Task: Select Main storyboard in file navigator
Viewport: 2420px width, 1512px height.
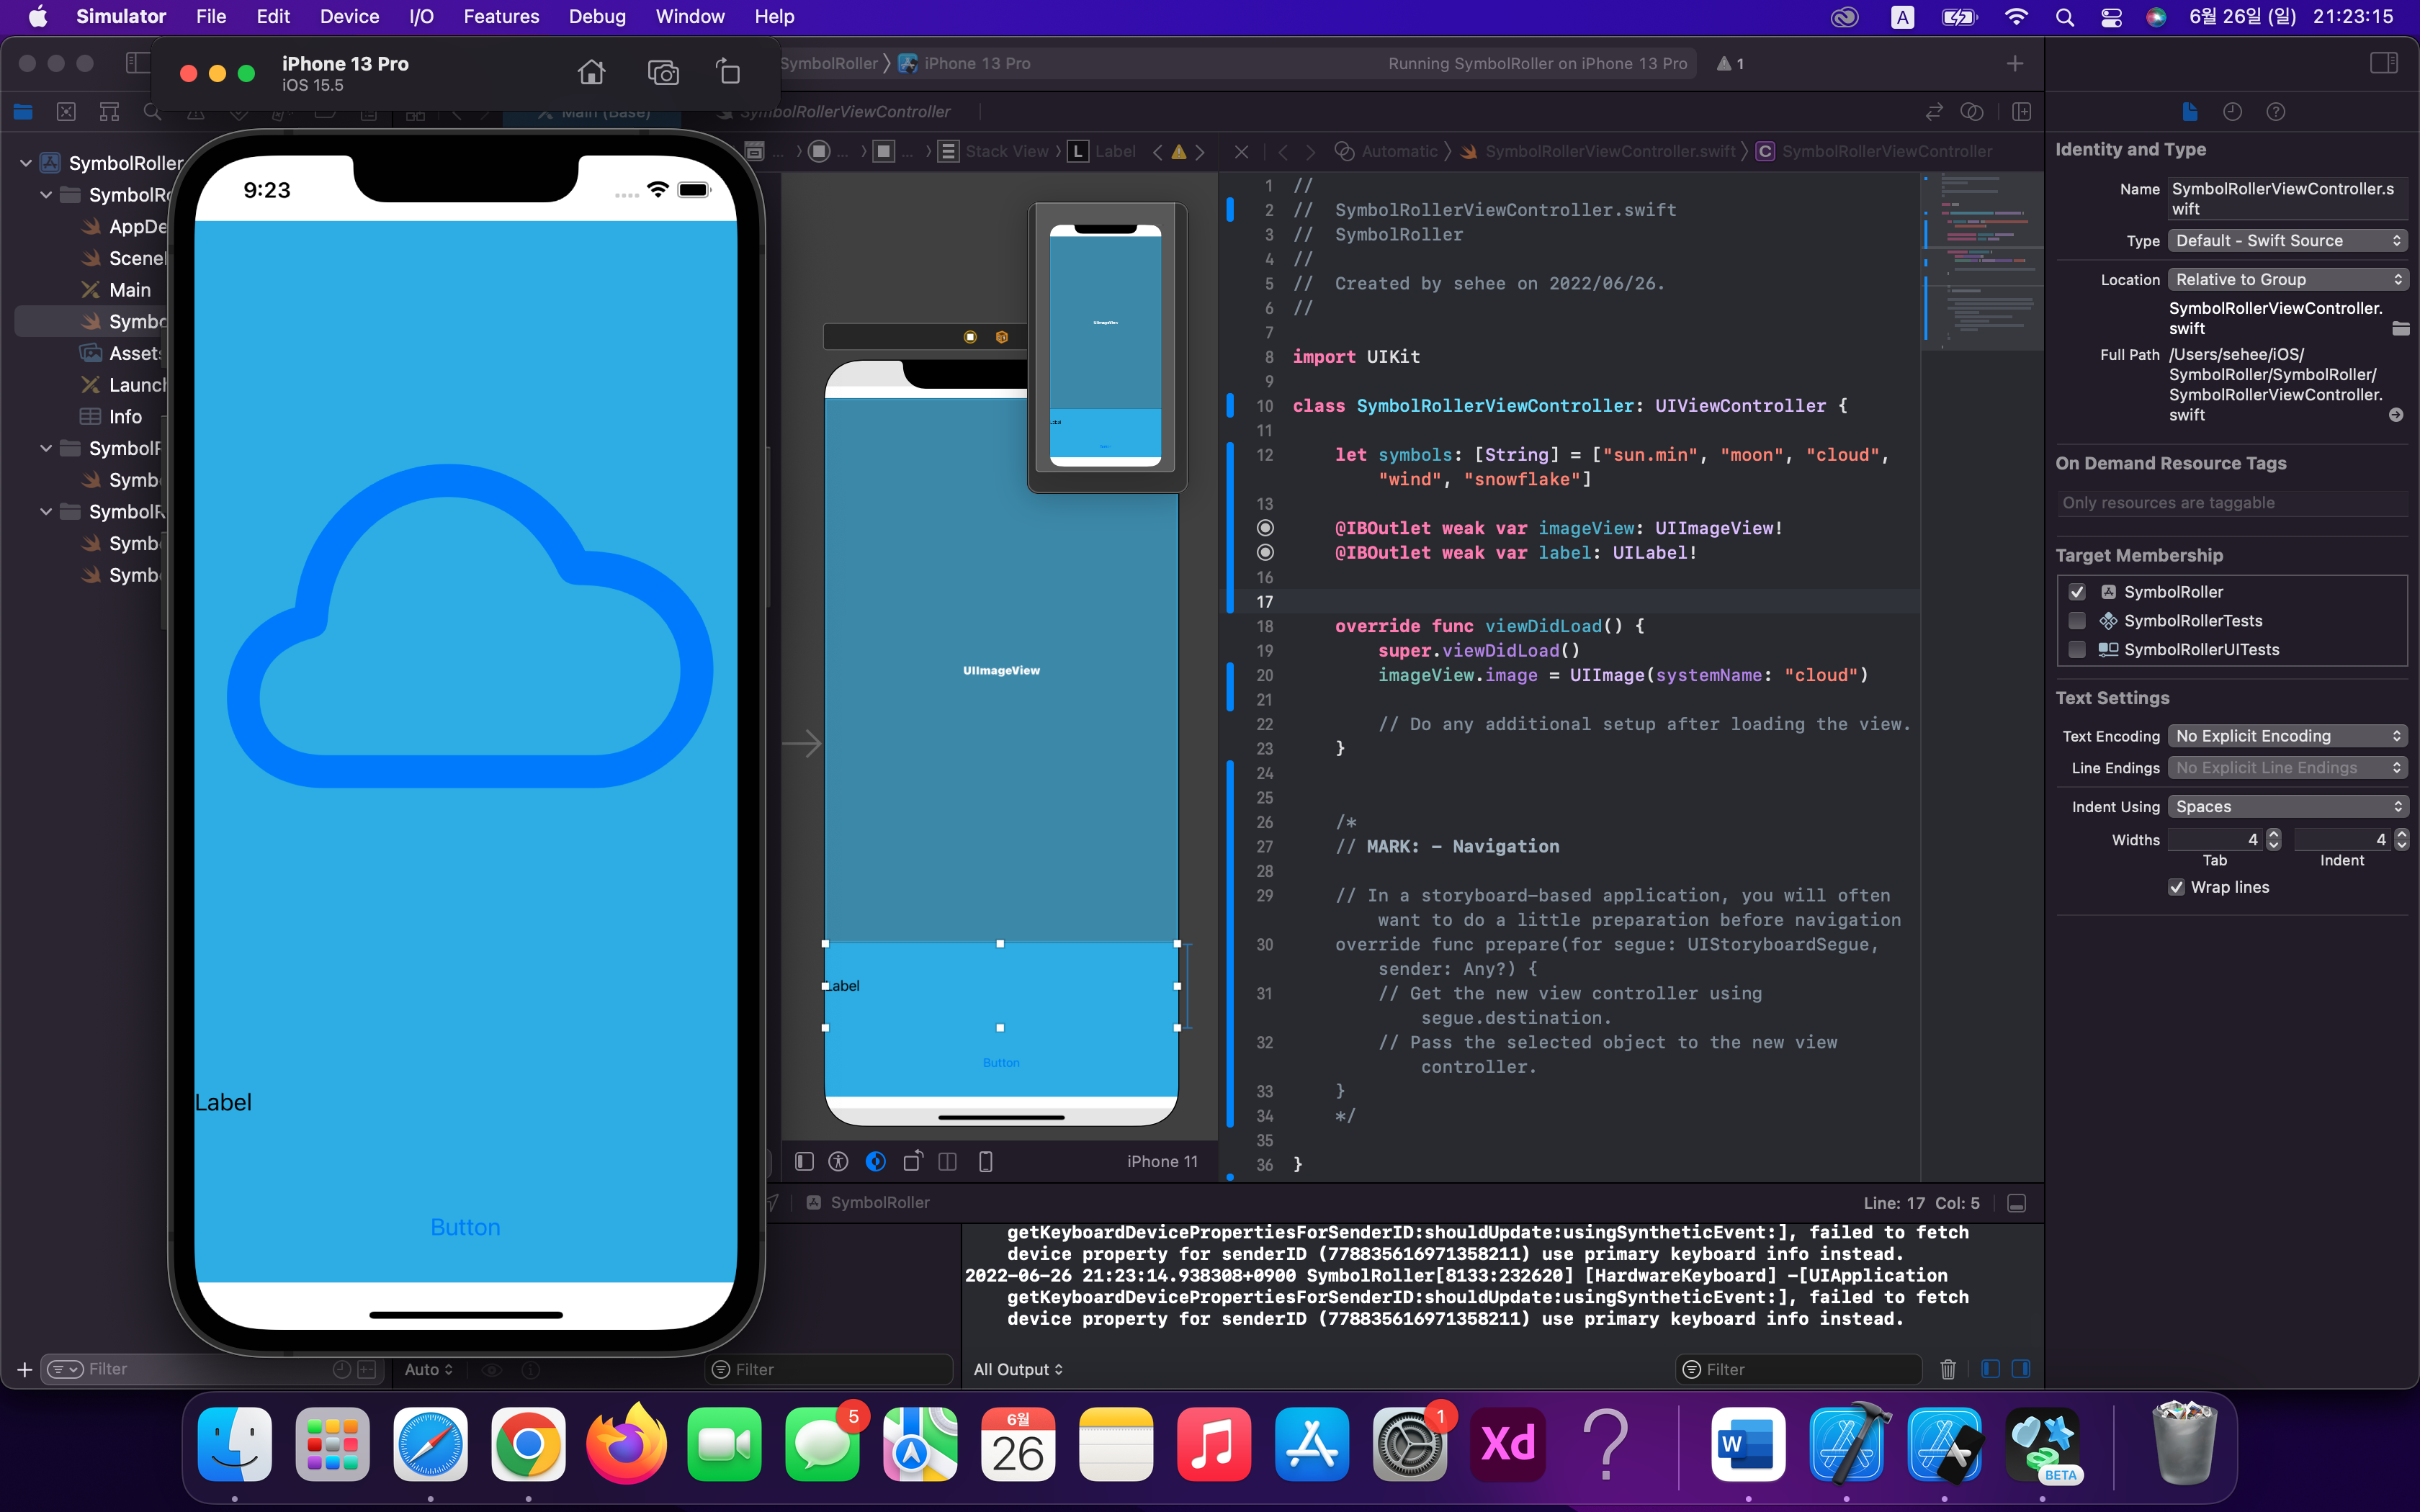Action: coord(129,290)
